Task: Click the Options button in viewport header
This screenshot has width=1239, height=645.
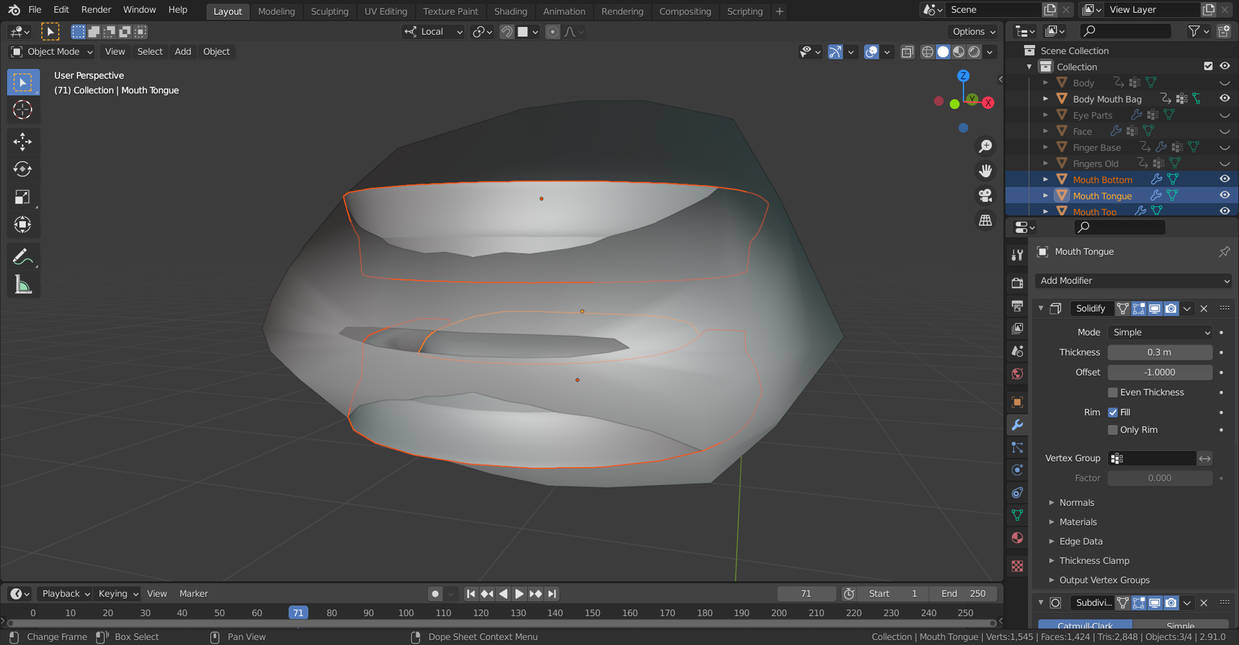Action: (974, 32)
